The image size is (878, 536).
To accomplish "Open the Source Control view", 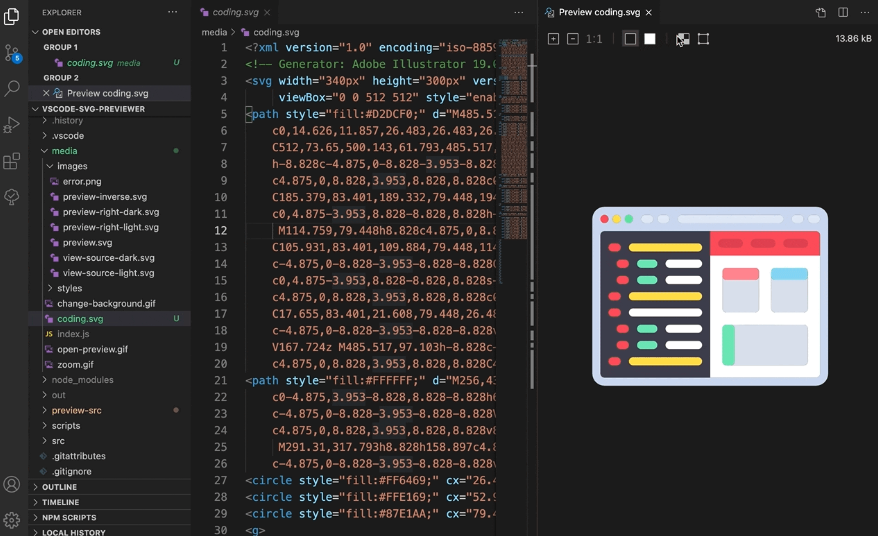I will pyautogui.click(x=12, y=53).
